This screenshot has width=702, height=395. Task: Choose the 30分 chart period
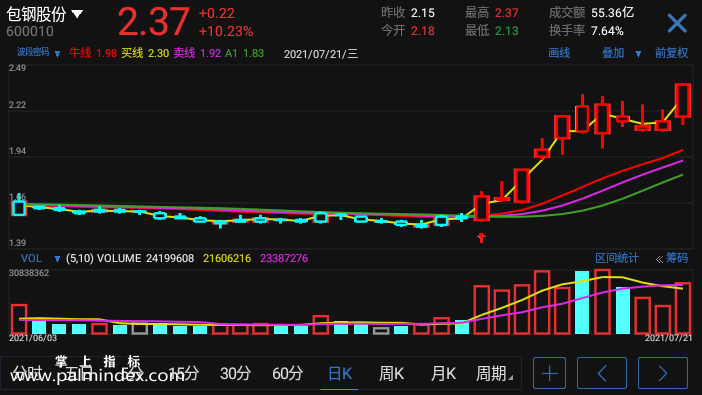[x=235, y=374]
